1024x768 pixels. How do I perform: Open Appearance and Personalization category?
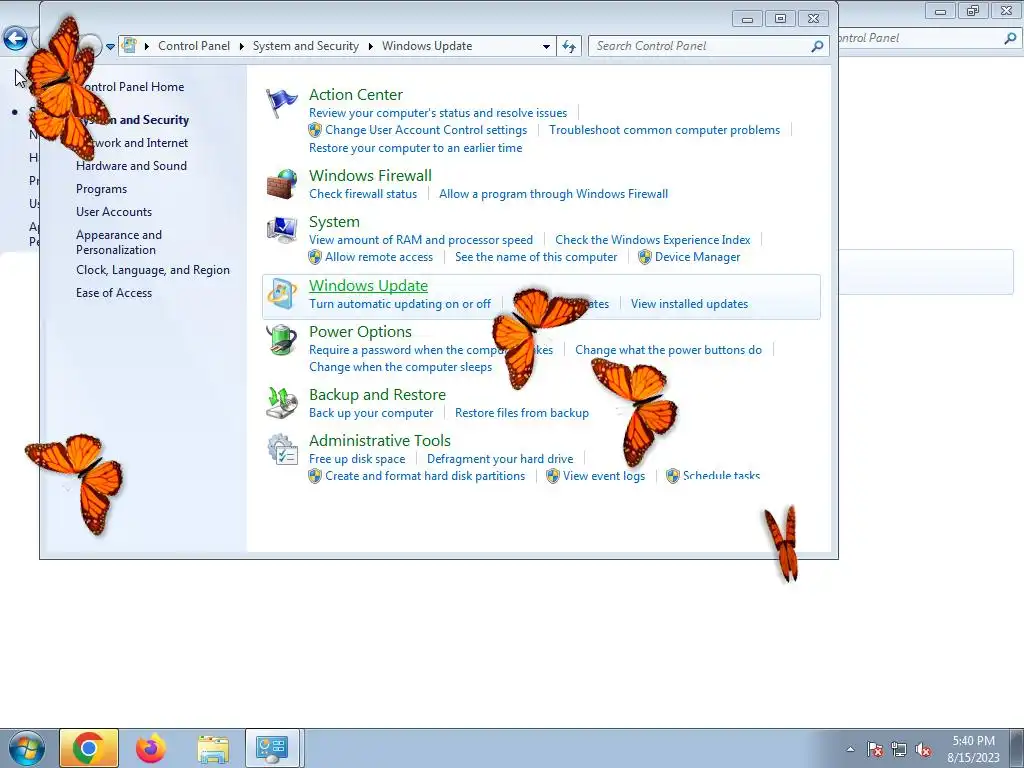pyautogui.click(x=119, y=242)
